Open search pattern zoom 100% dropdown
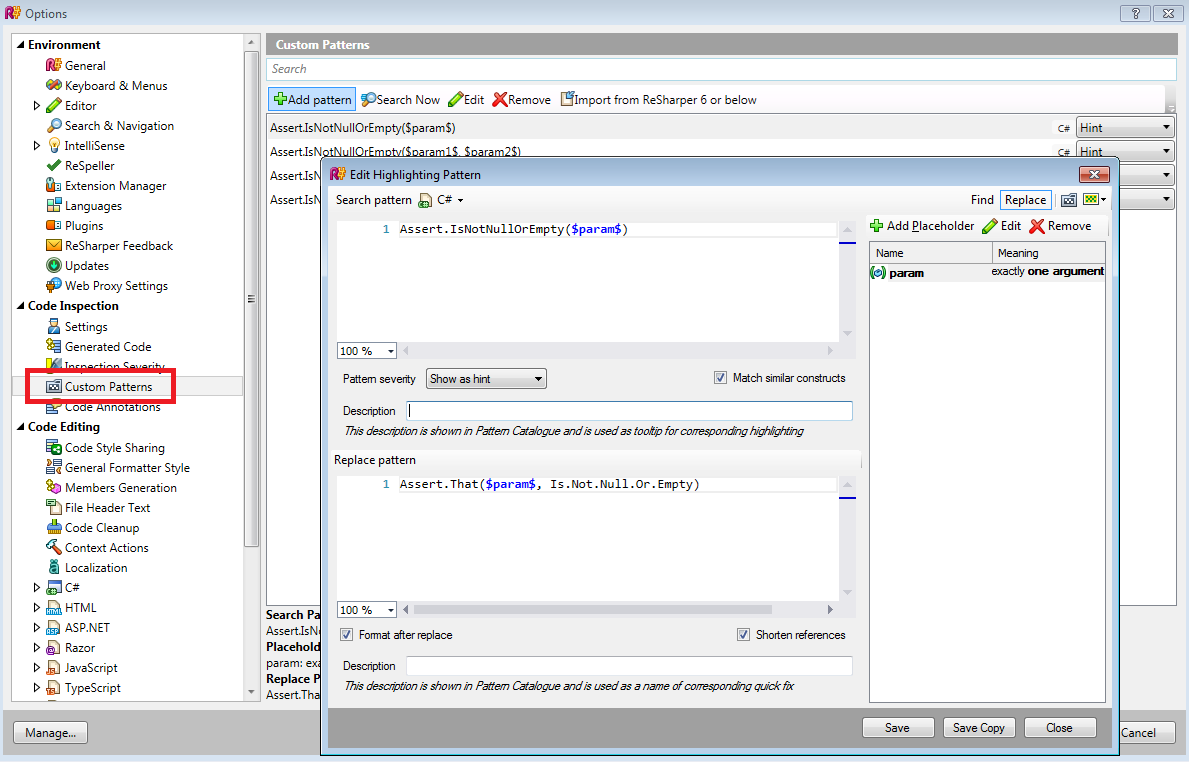Viewport: 1189px width, 762px height. coord(367,351)
